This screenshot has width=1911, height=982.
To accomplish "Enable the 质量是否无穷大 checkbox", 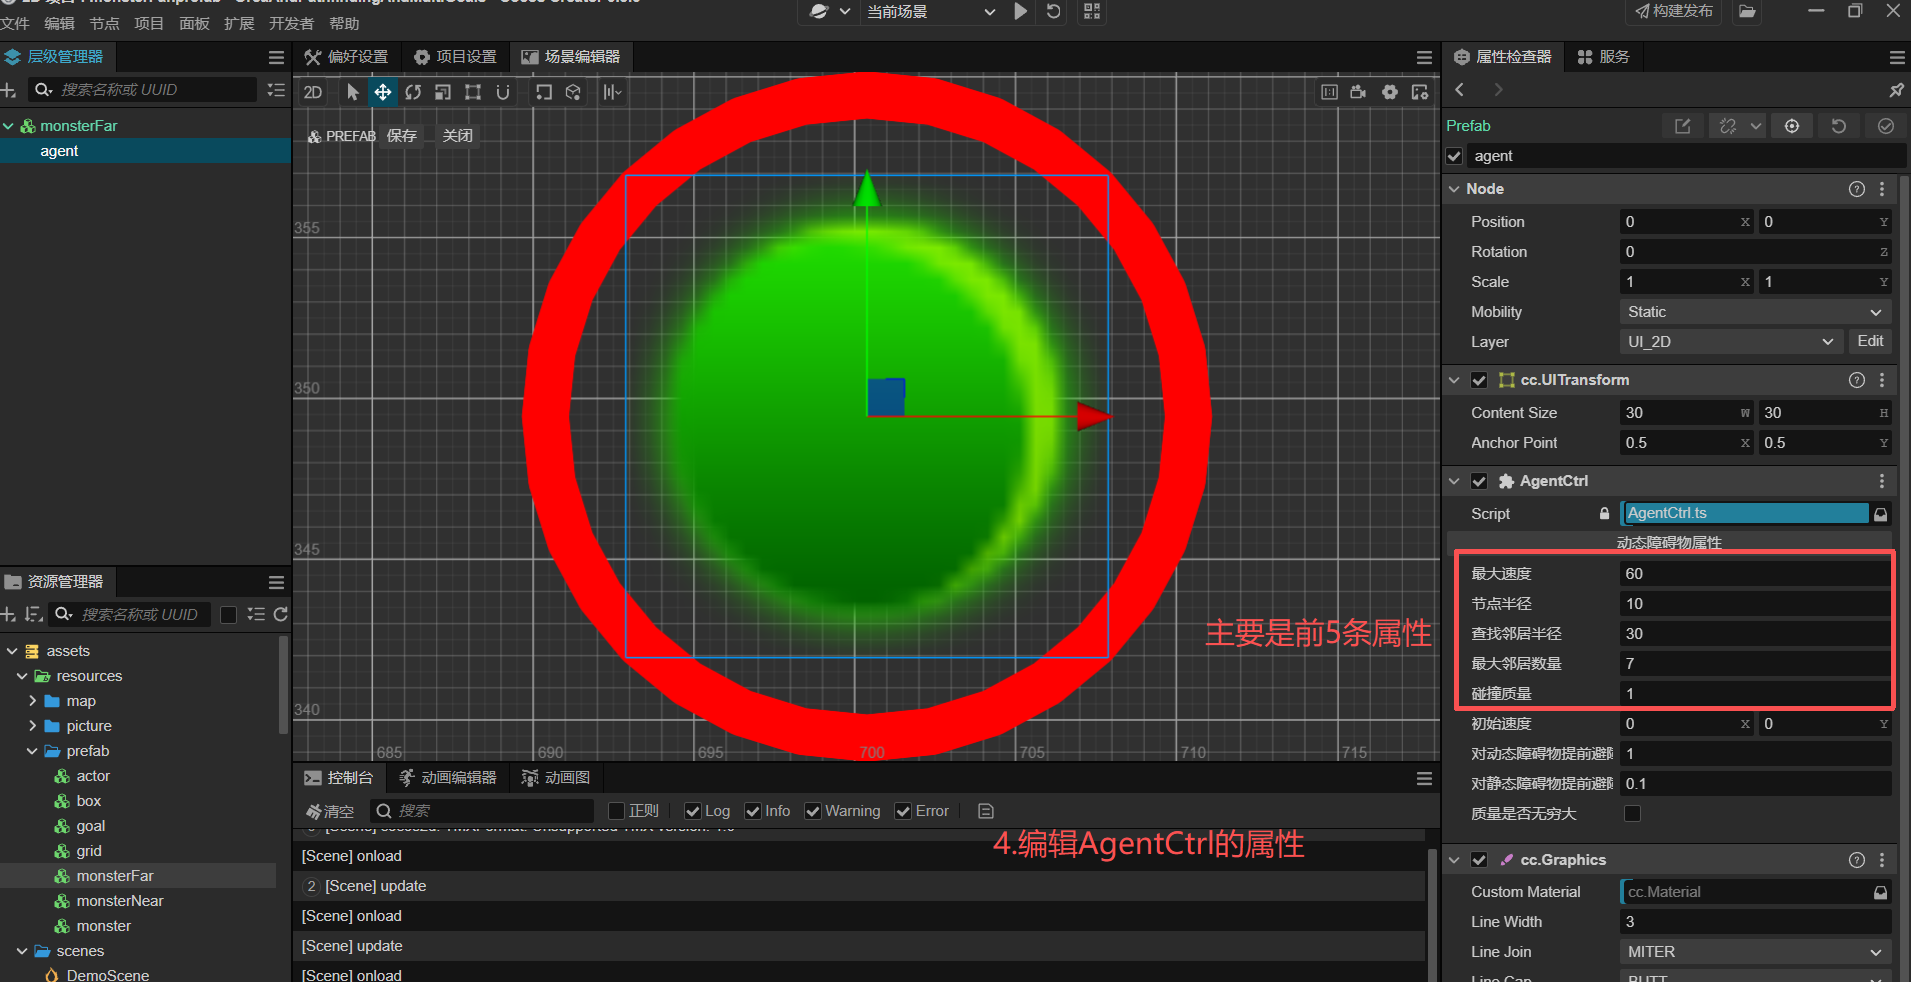I will point(1632,813).
